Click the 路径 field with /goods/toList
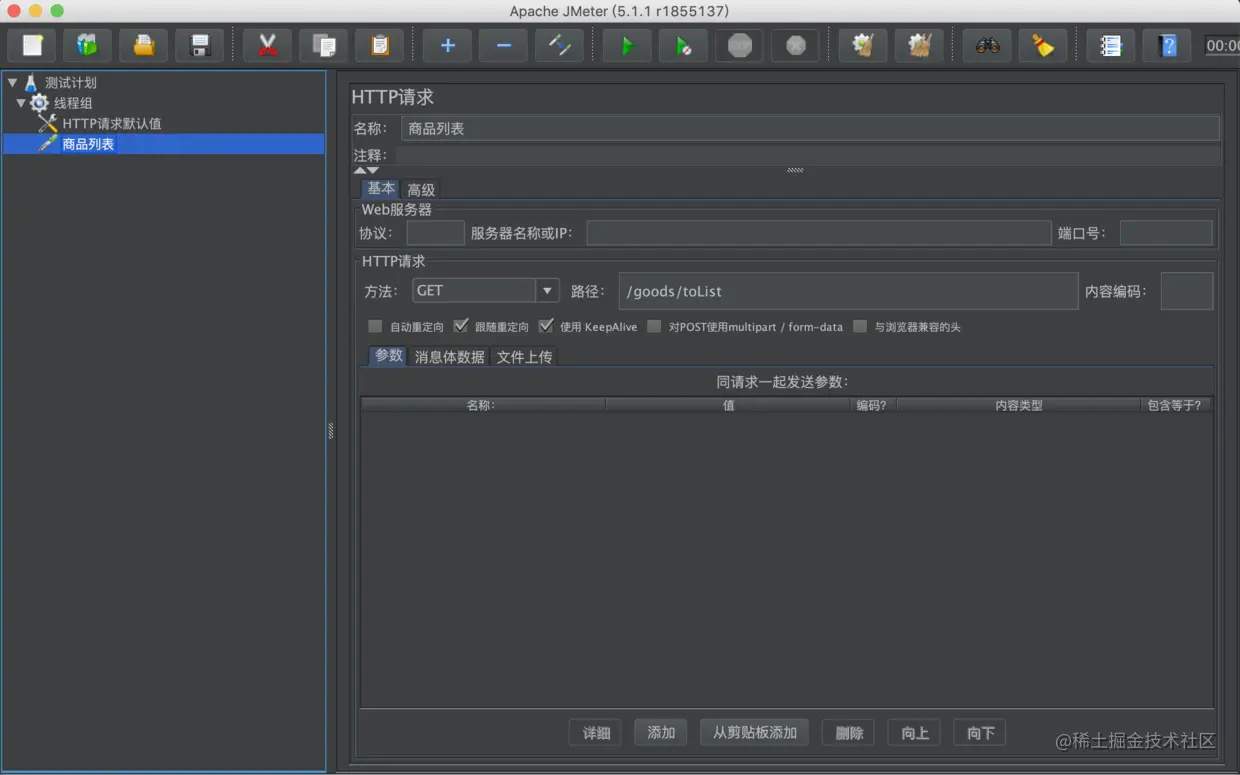 848,291
